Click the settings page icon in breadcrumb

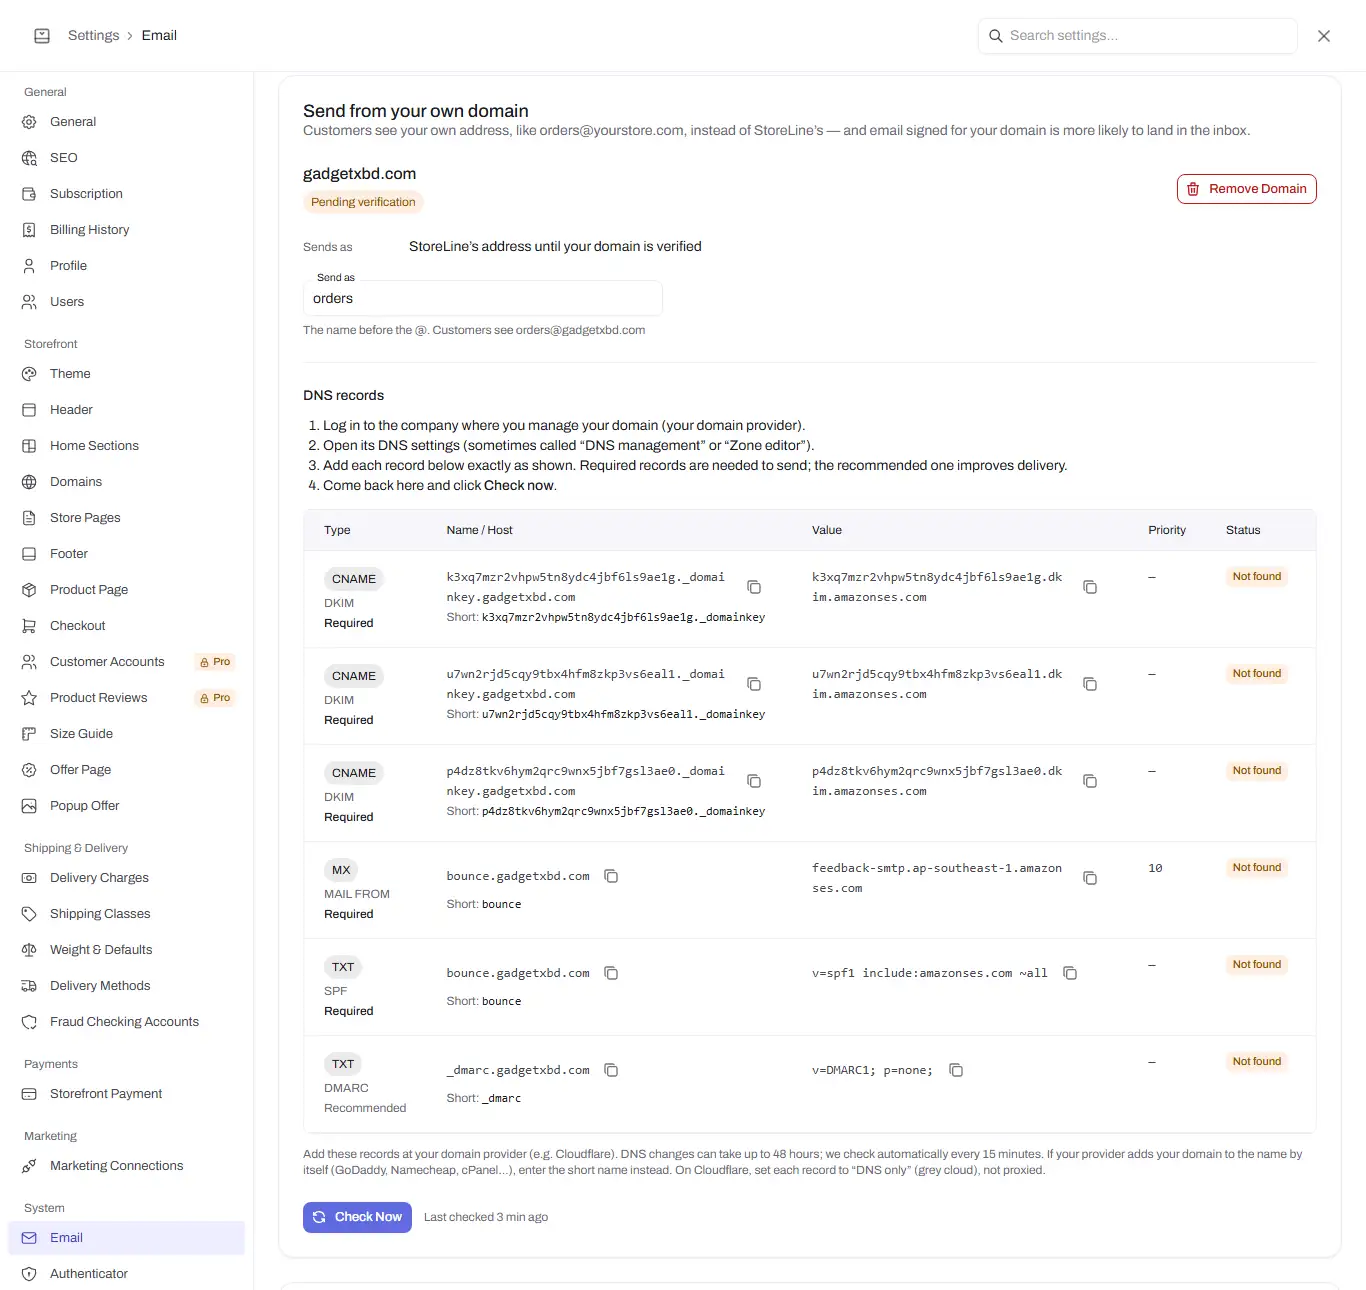[42, 36]
